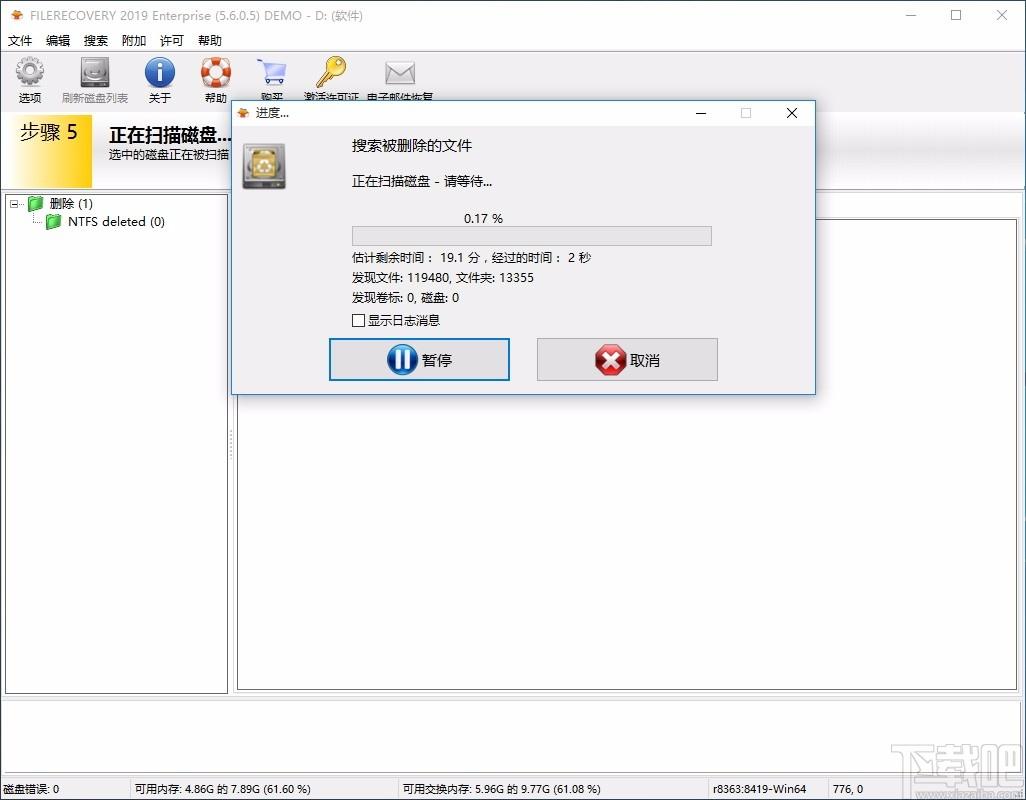Click the green 删除 folder icon
This screenshot has height=800, width=1026.
point(35,203)
